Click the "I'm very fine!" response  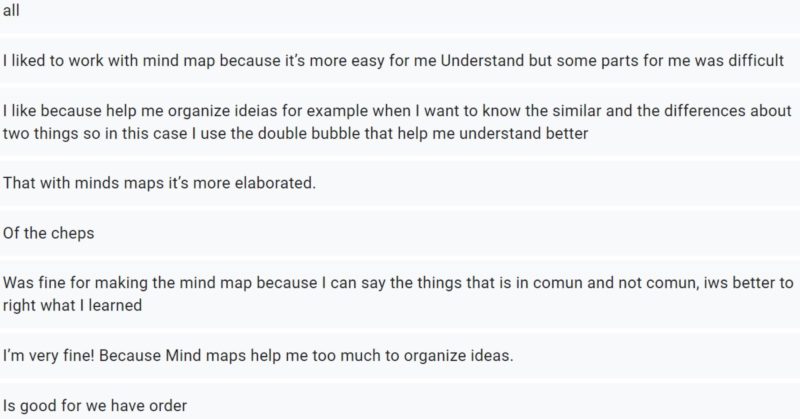click(258, 357)
